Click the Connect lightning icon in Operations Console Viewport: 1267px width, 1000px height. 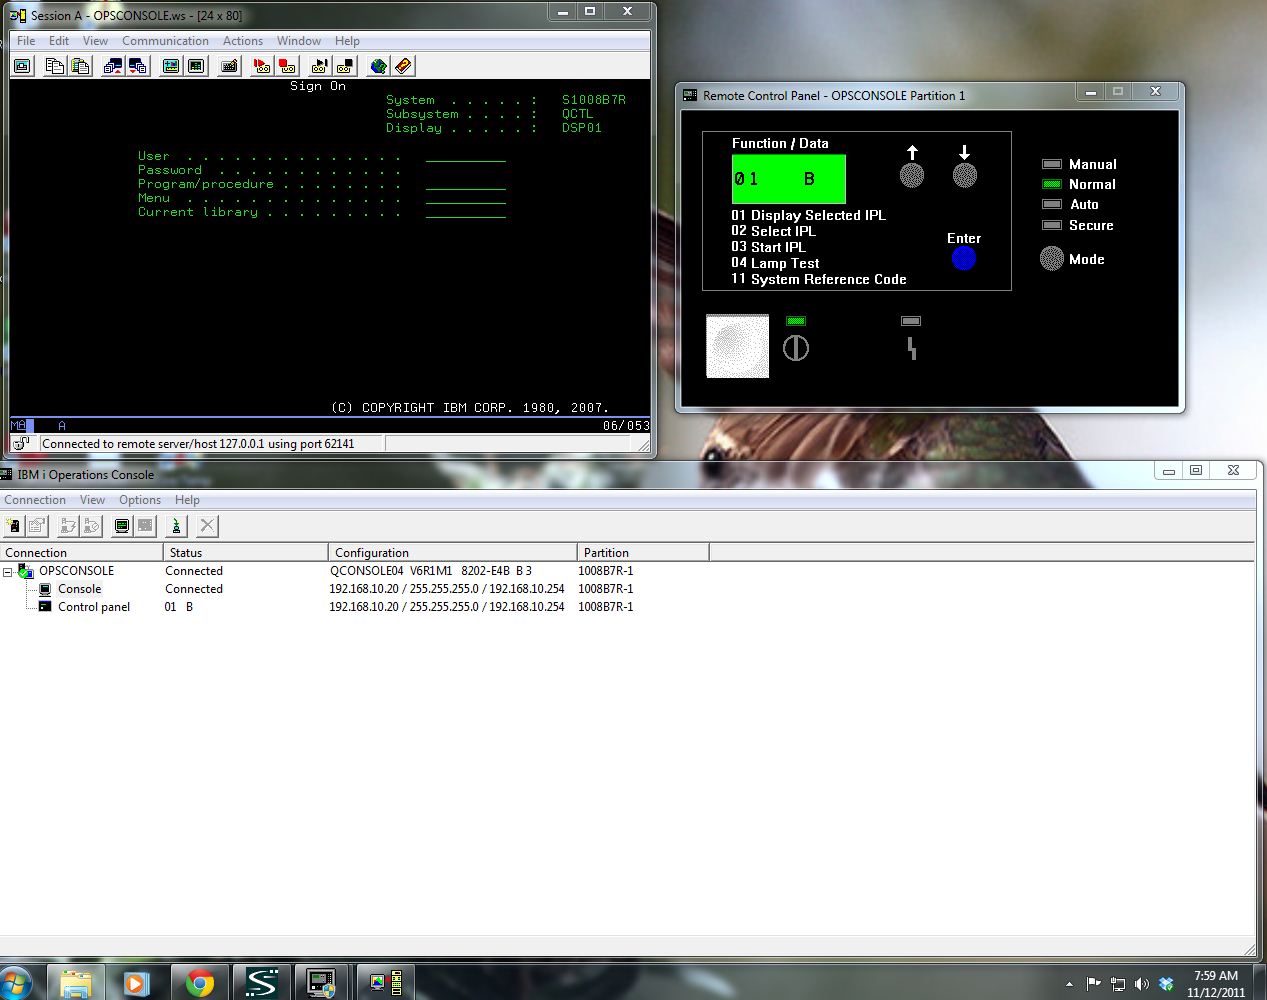coord(67,526)
